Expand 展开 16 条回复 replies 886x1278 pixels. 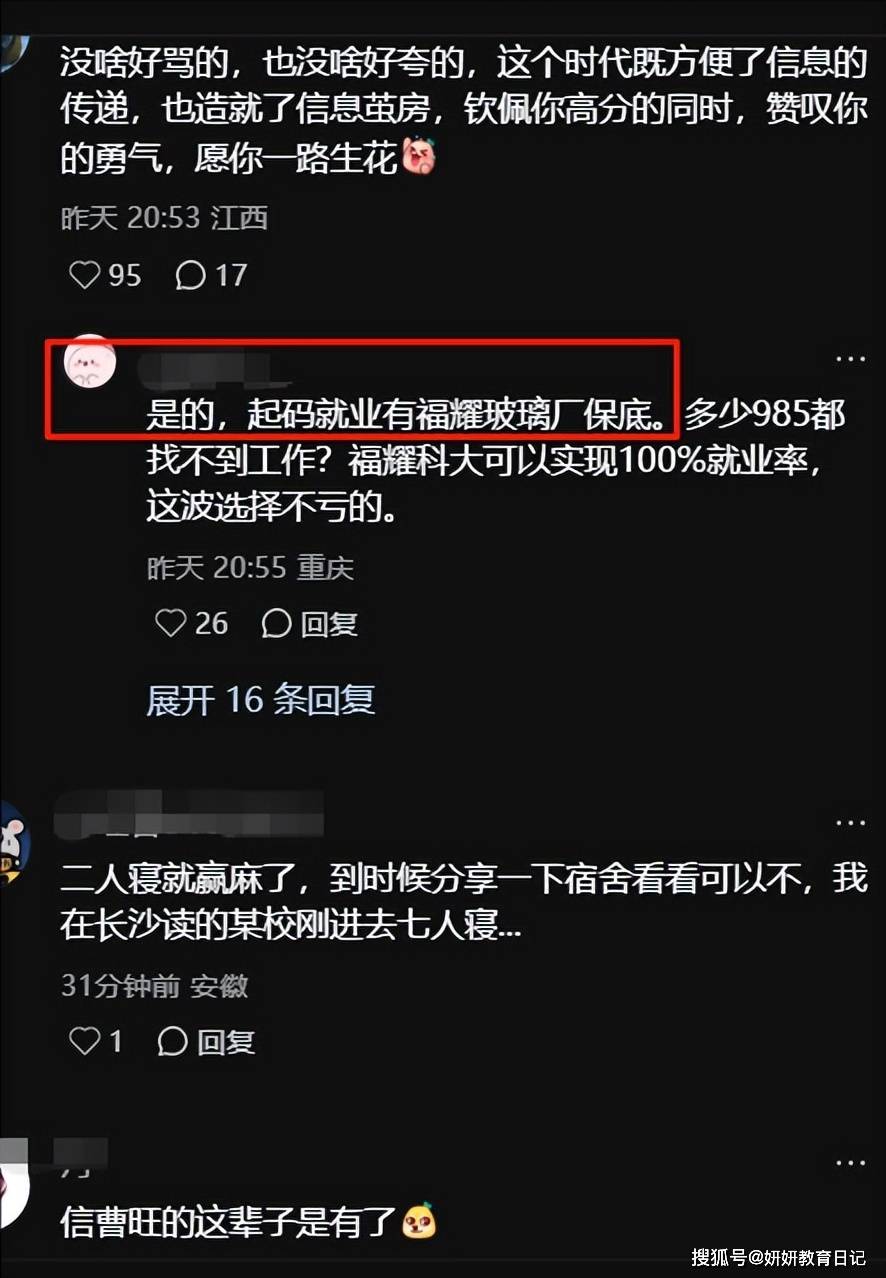point(261,699)
